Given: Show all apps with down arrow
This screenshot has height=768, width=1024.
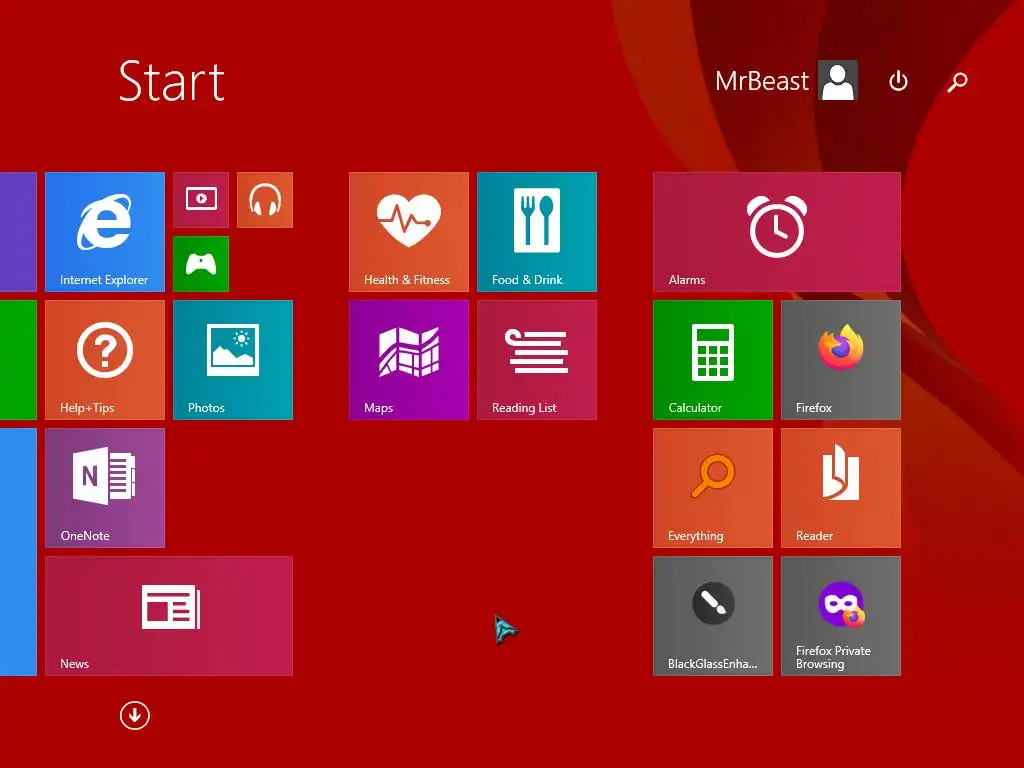Looking at the screenshot, I should (x=135, y=716).
